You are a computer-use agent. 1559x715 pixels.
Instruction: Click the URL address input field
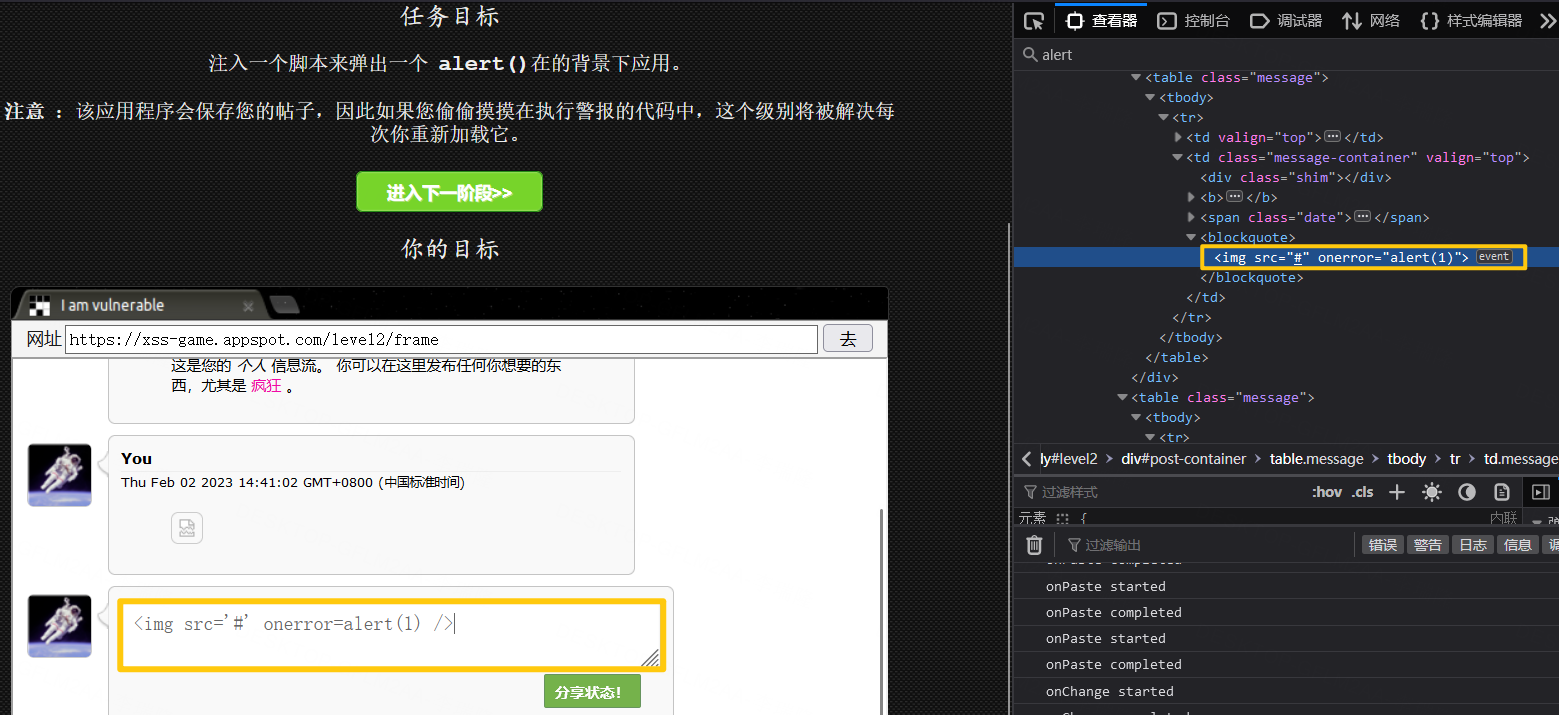point(441,339)
